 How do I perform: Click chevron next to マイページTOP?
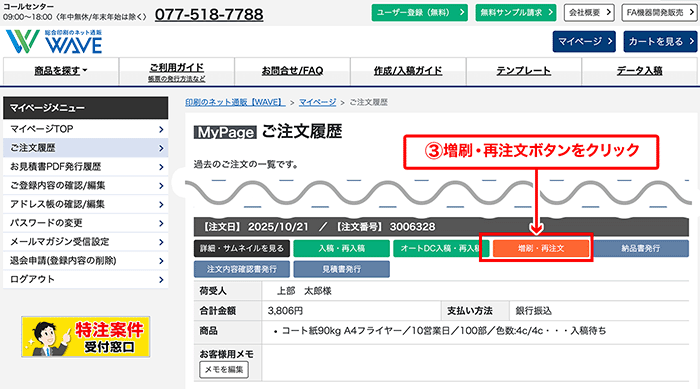(x=161, y=130)
